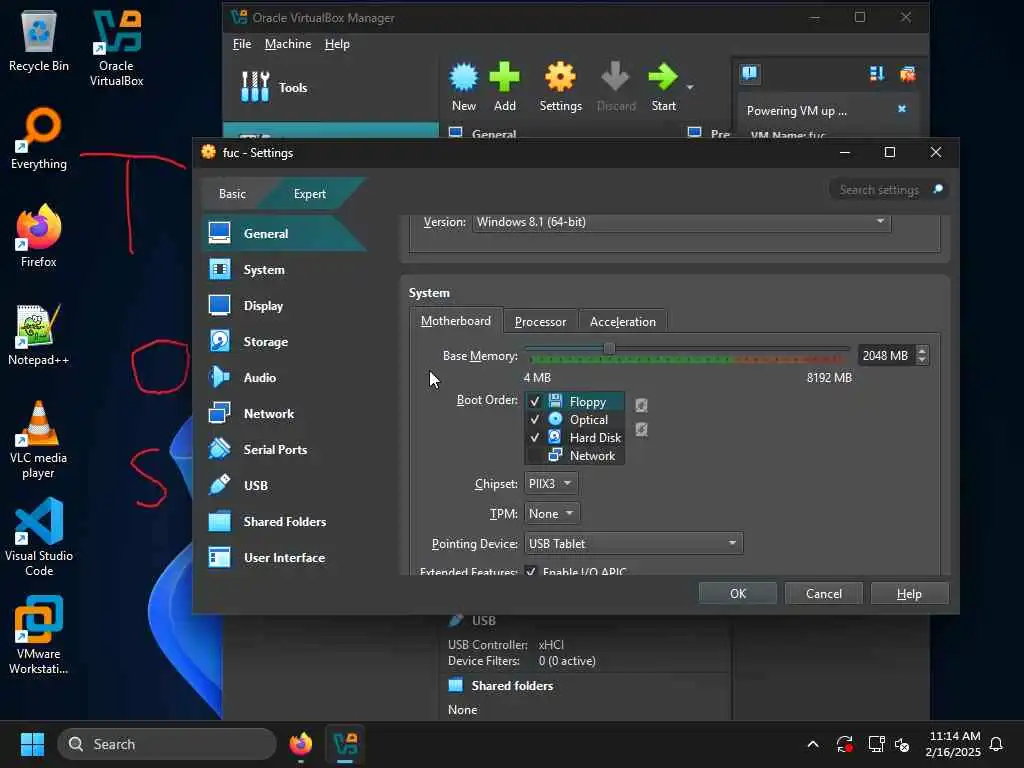1024x768 pixels.
Task: Open the USB settings category
Action: 282,485
